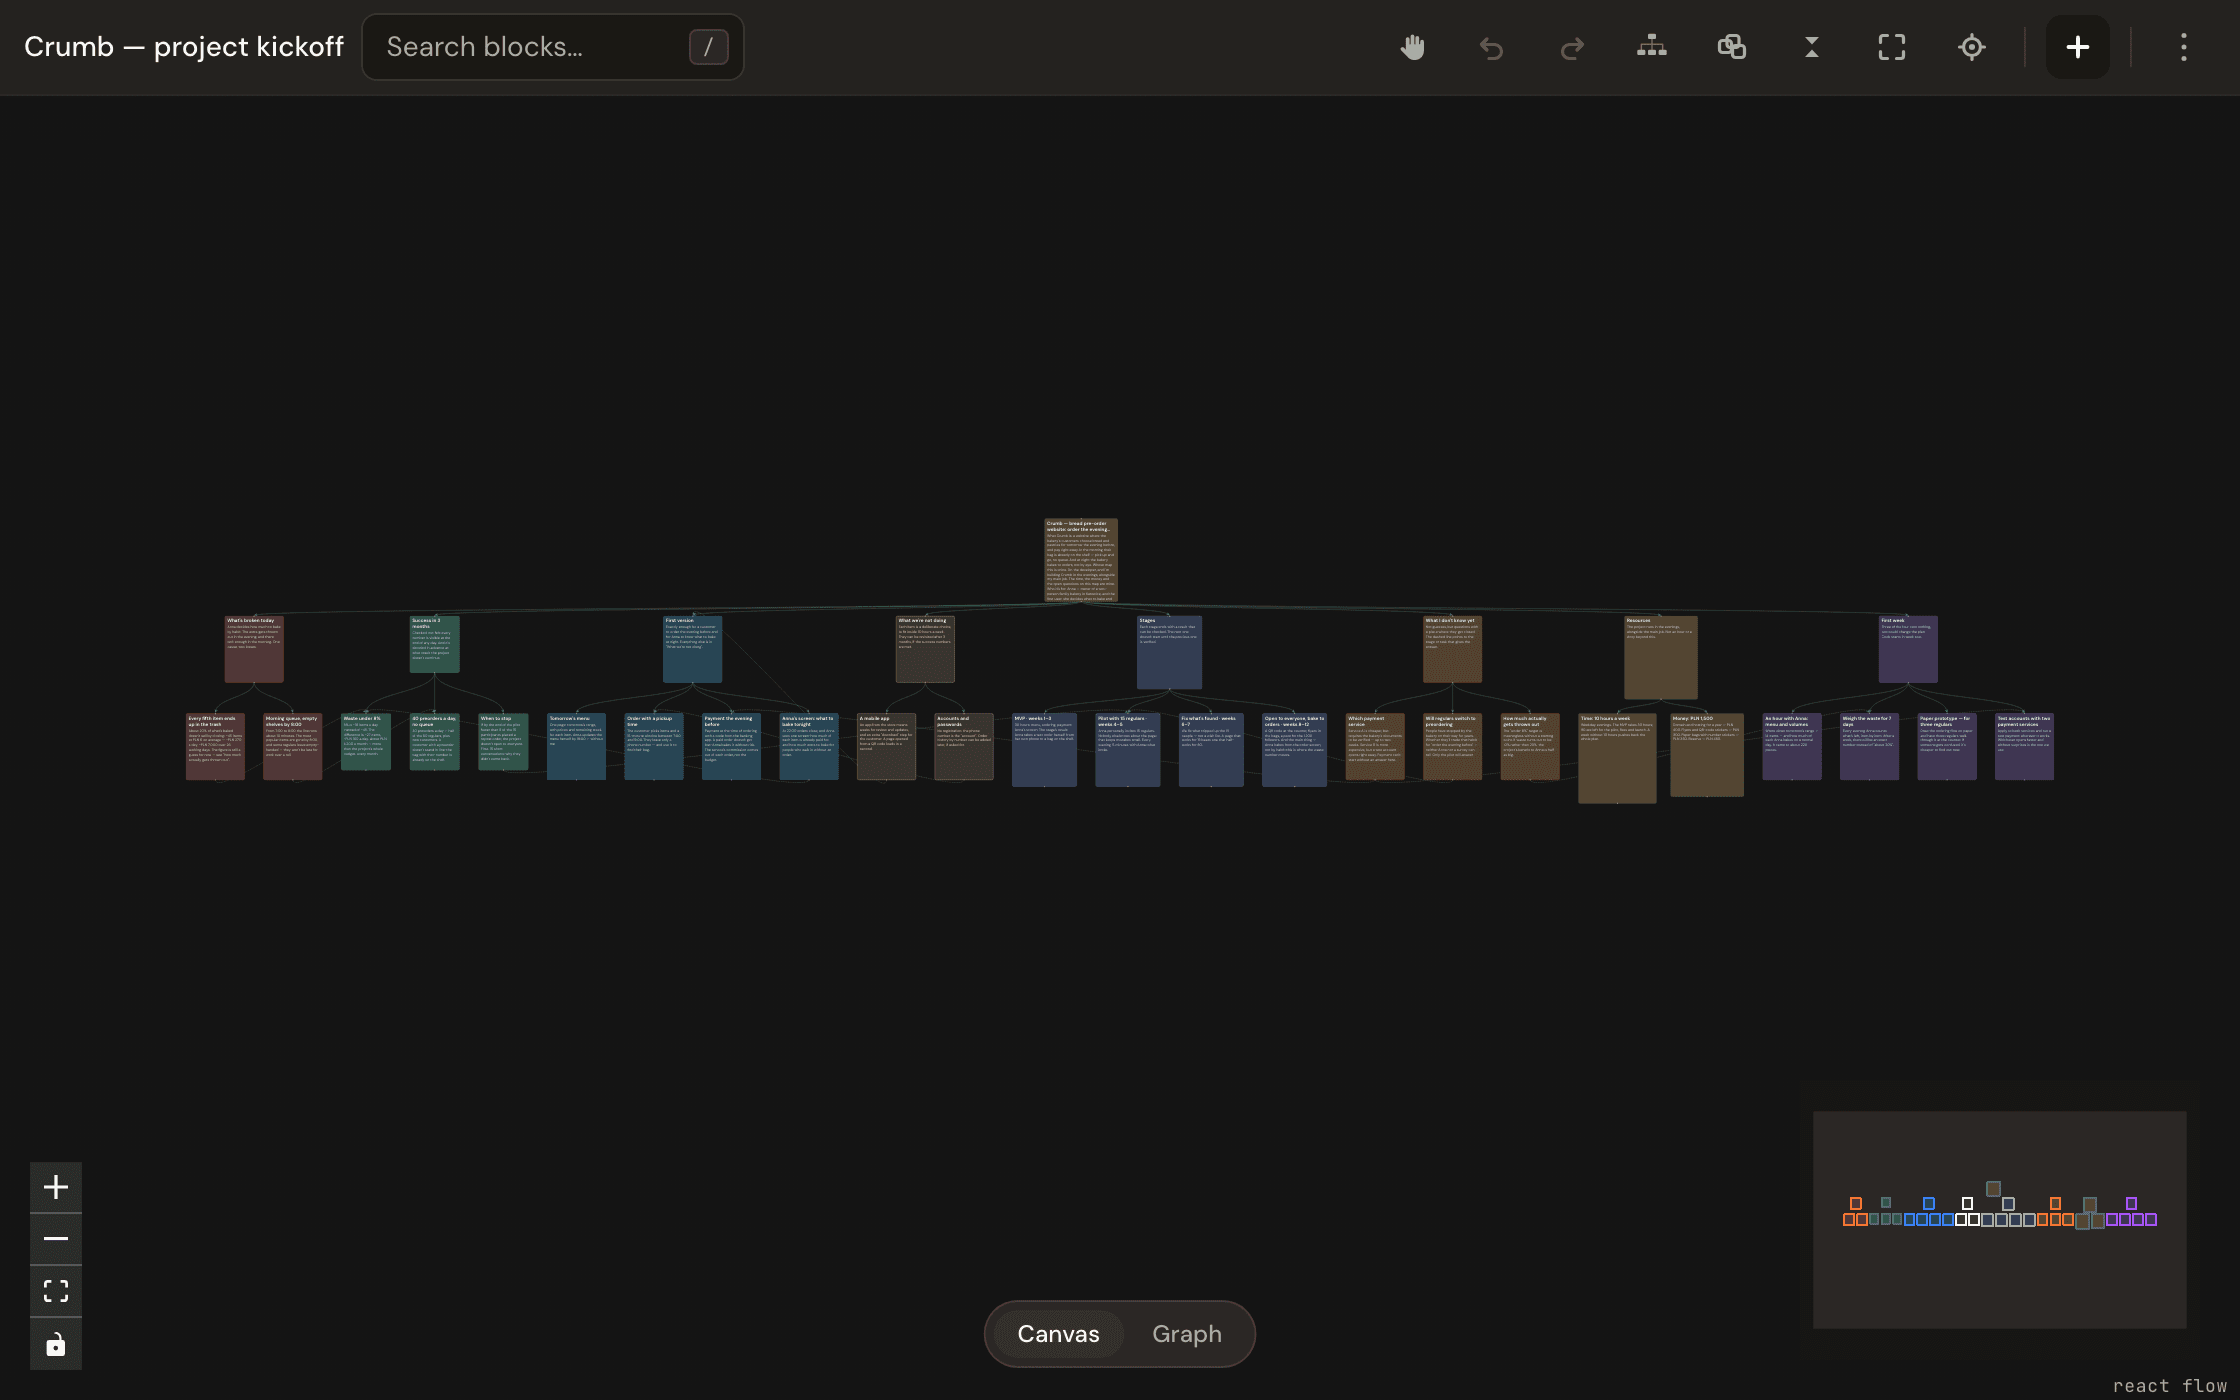
Task: Switch to the Graph view tab
Action: 1187,1334
